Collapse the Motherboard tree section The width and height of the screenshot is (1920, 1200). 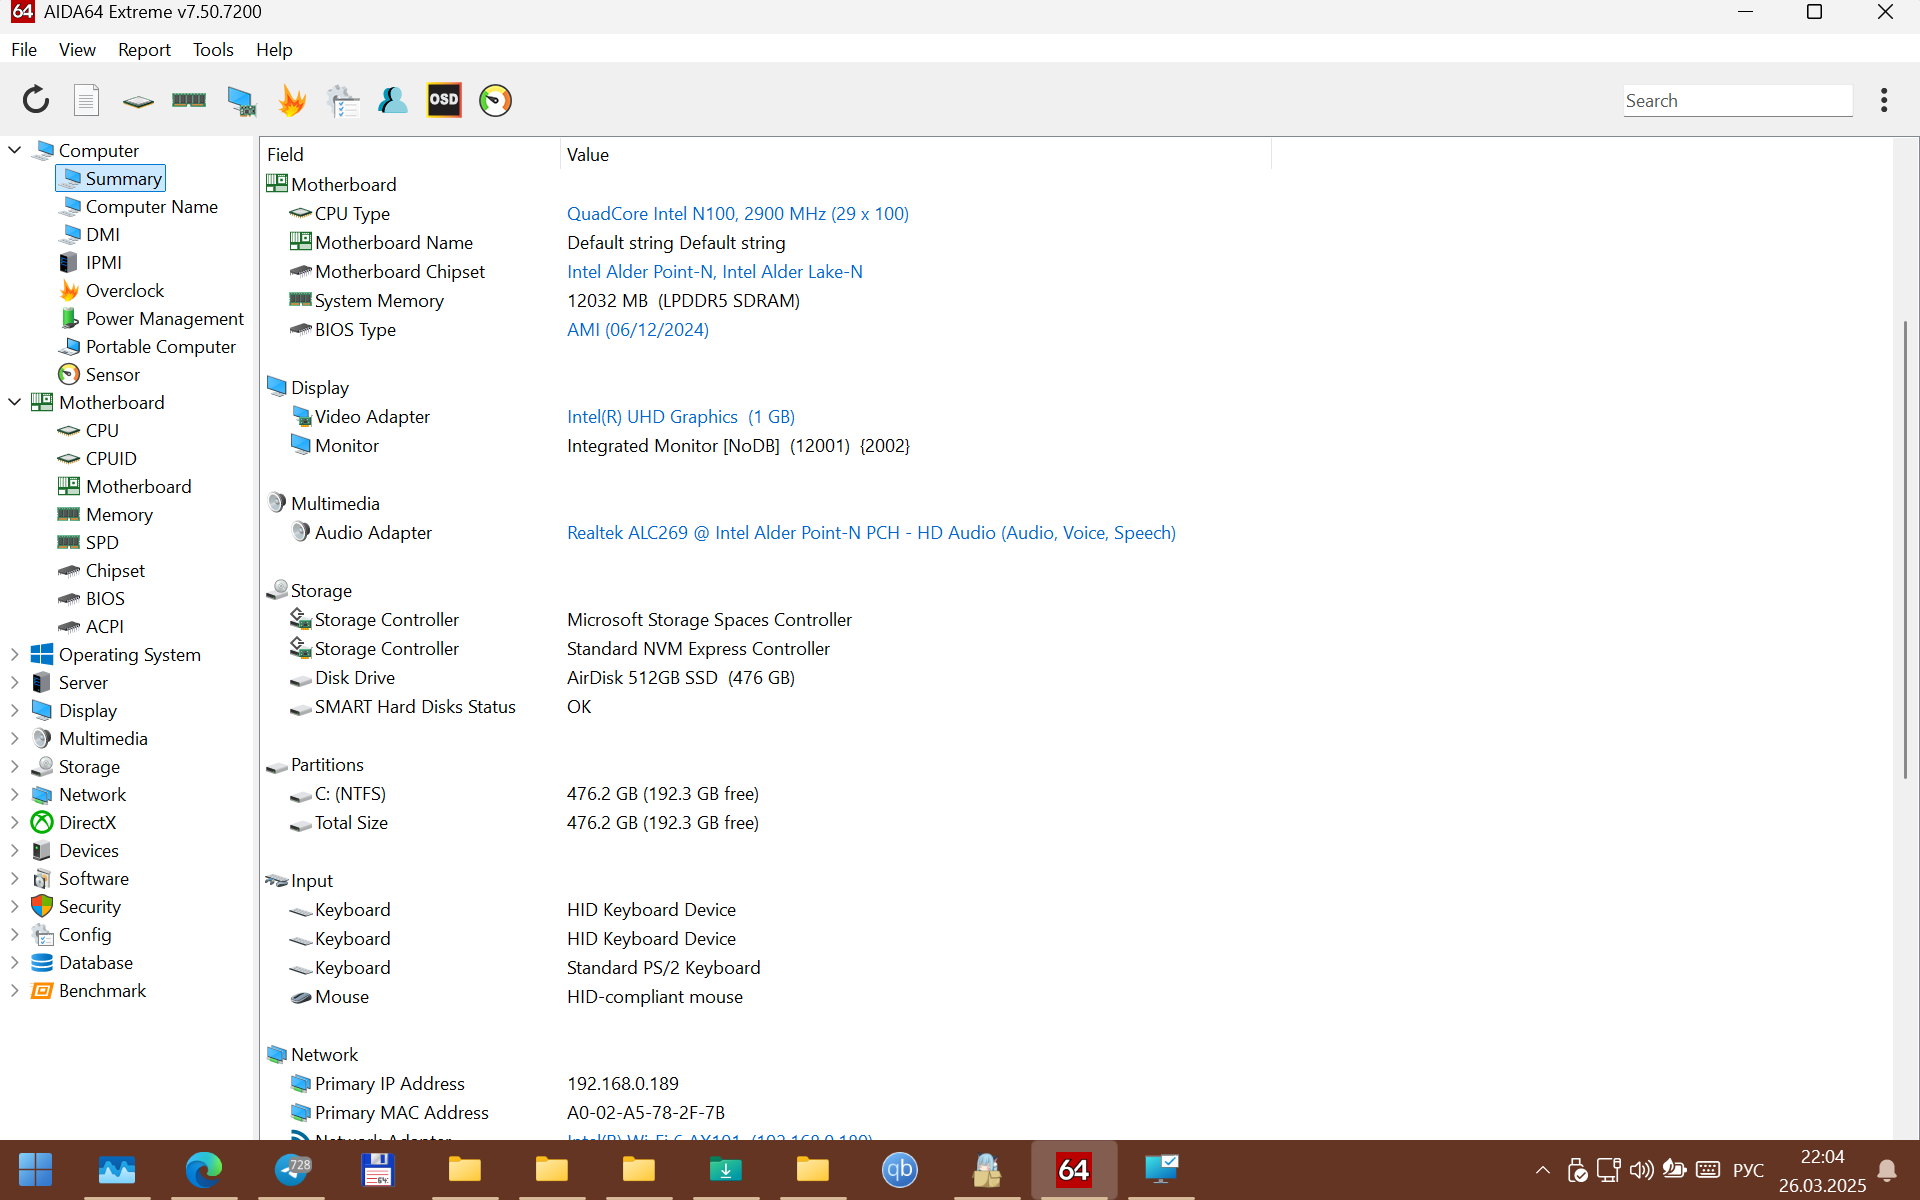pos(15,403)
